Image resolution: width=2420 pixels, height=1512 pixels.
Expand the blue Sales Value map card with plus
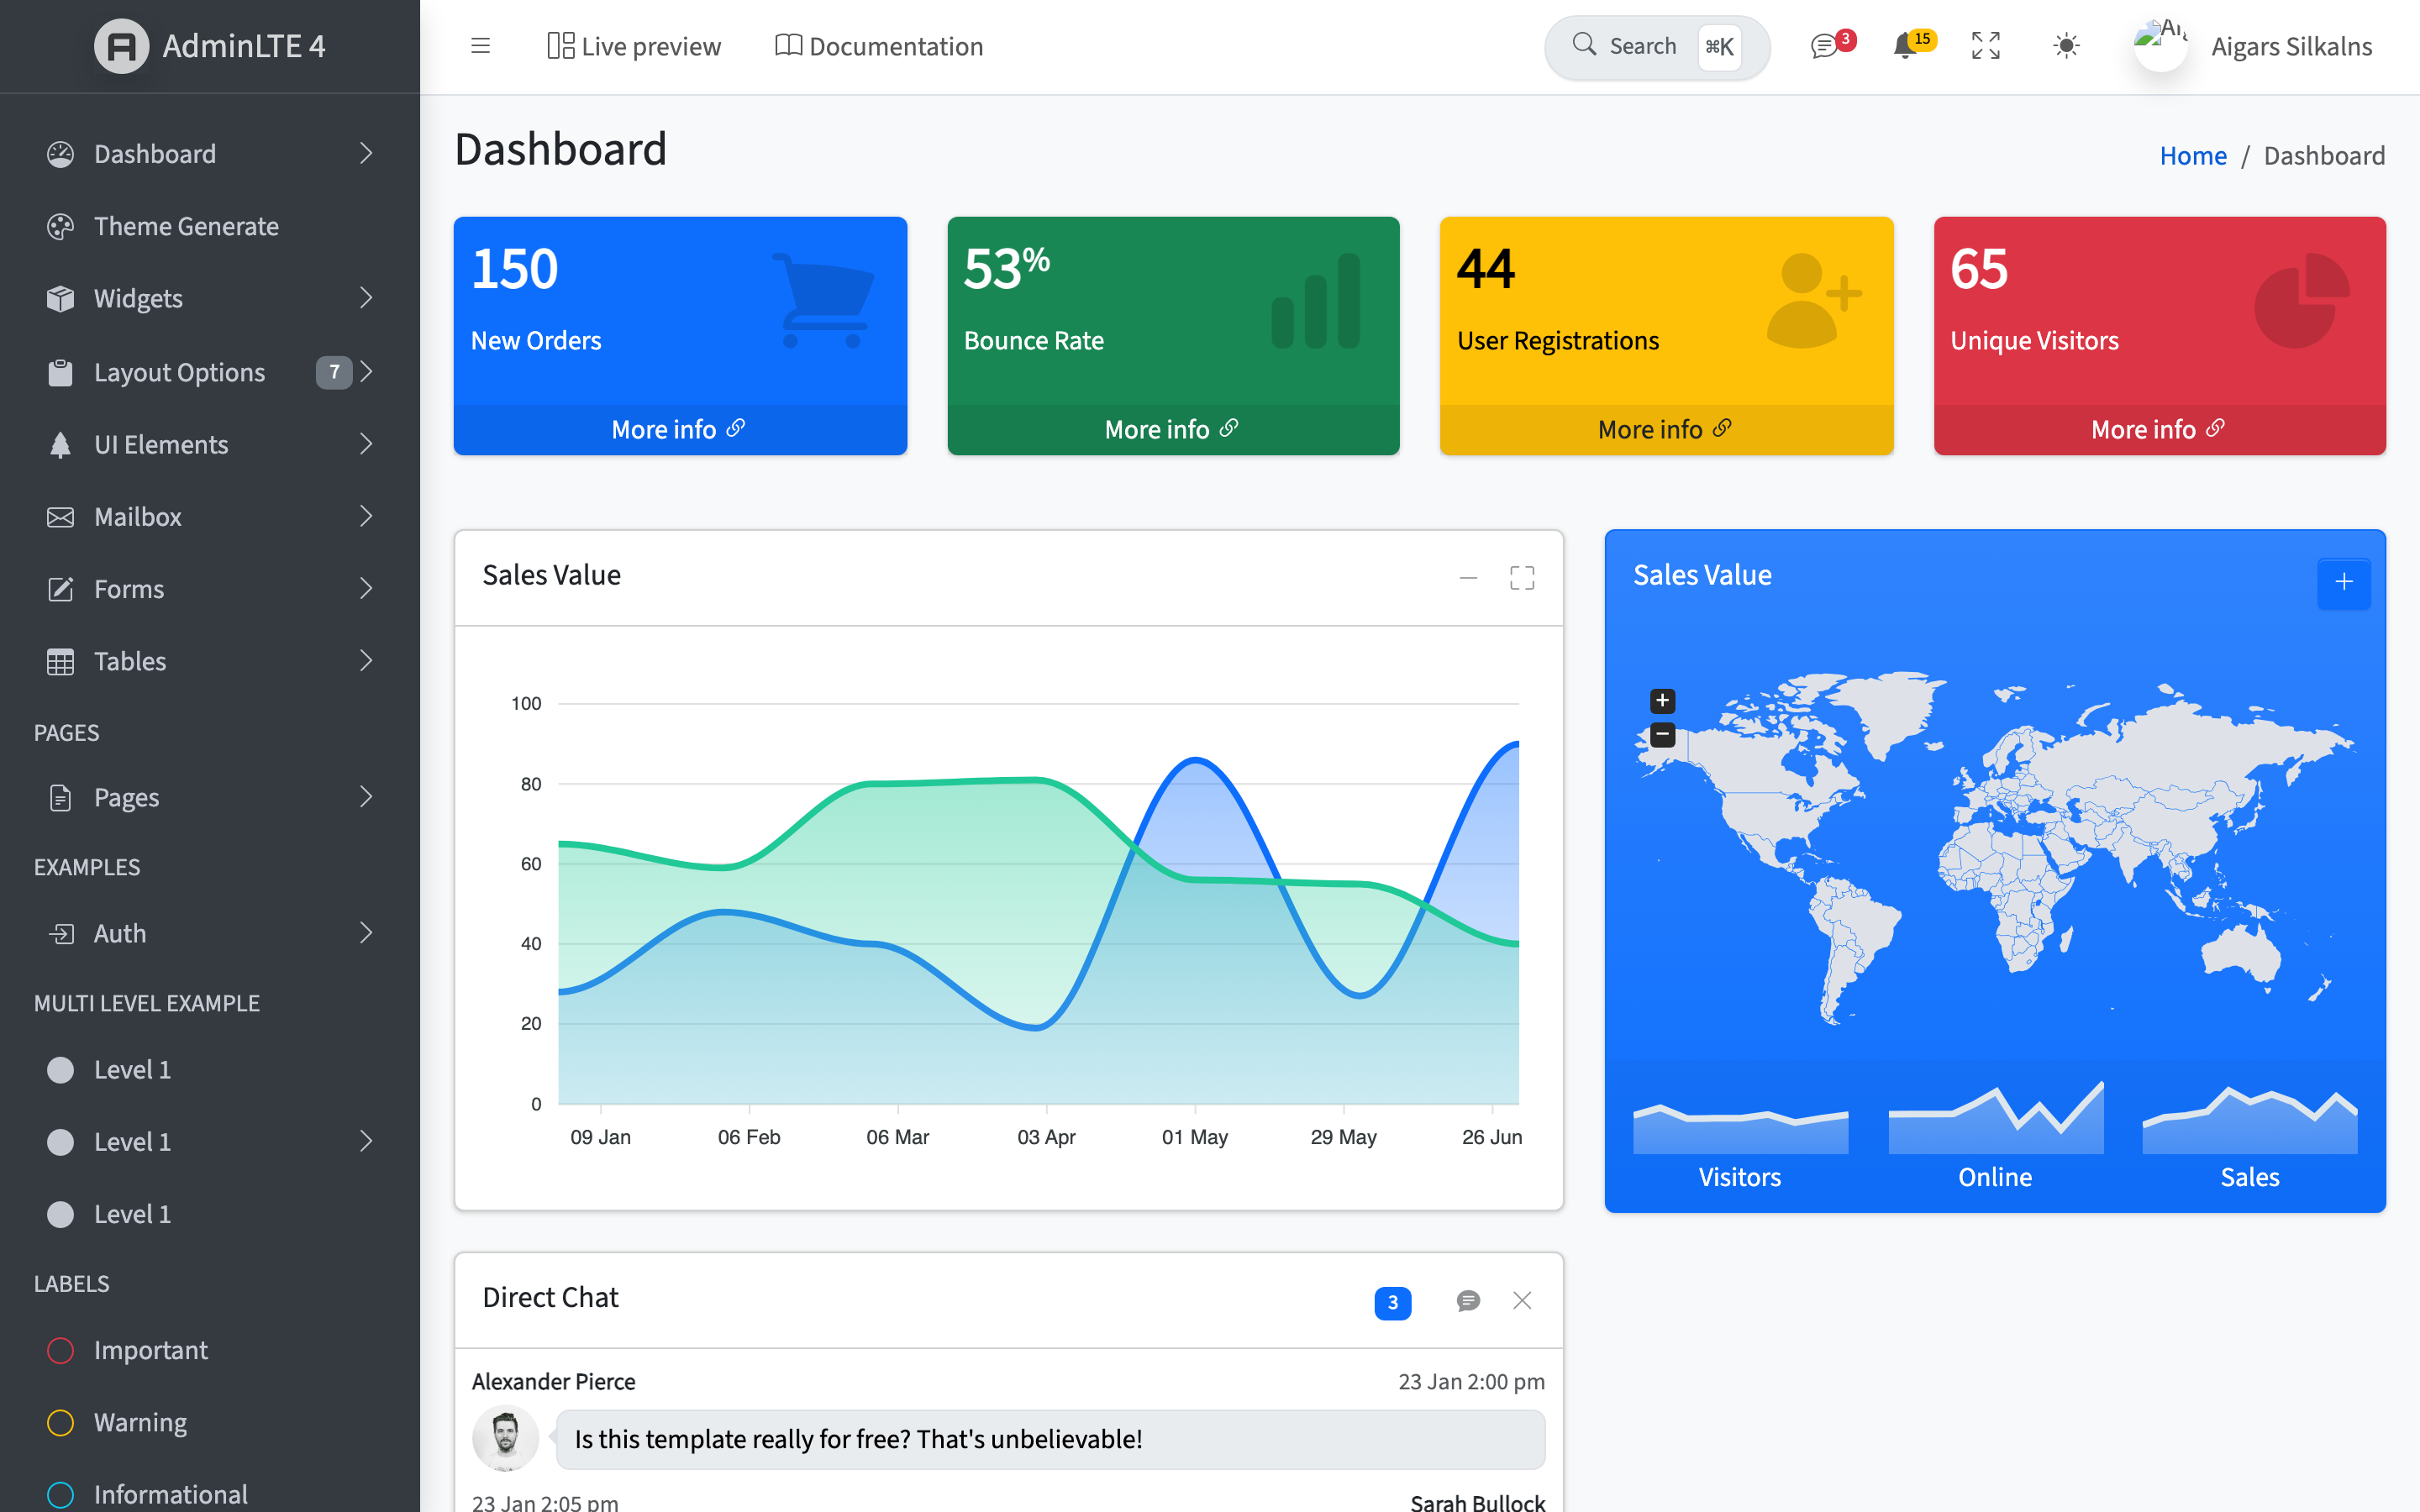[x=2343, y=582]
